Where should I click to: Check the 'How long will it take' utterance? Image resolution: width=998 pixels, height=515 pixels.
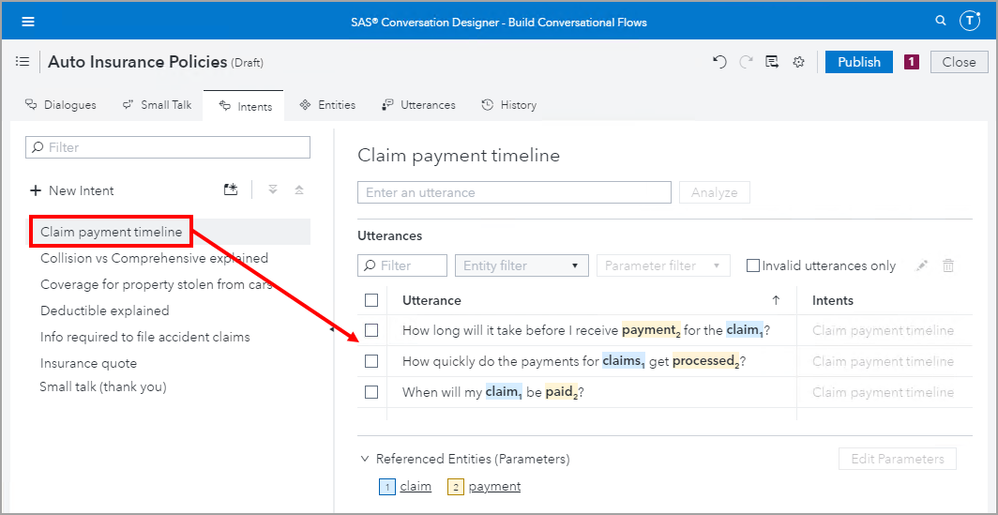372,330
